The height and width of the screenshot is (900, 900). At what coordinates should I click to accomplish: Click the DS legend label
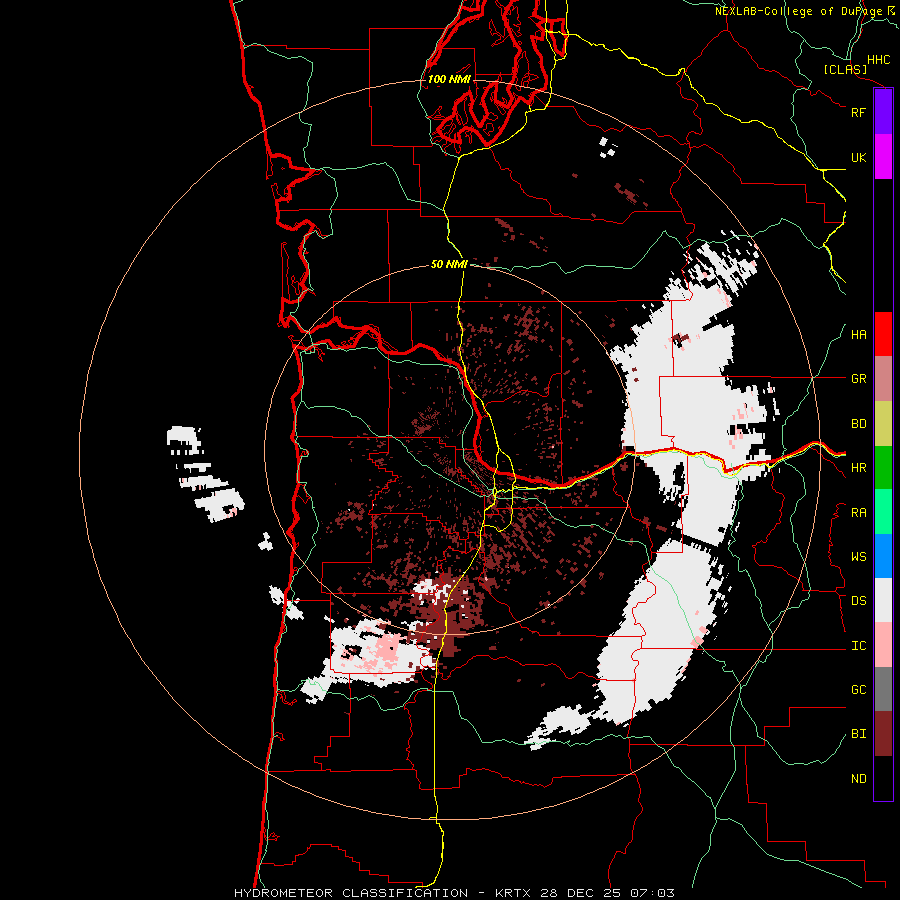[859, 601]
